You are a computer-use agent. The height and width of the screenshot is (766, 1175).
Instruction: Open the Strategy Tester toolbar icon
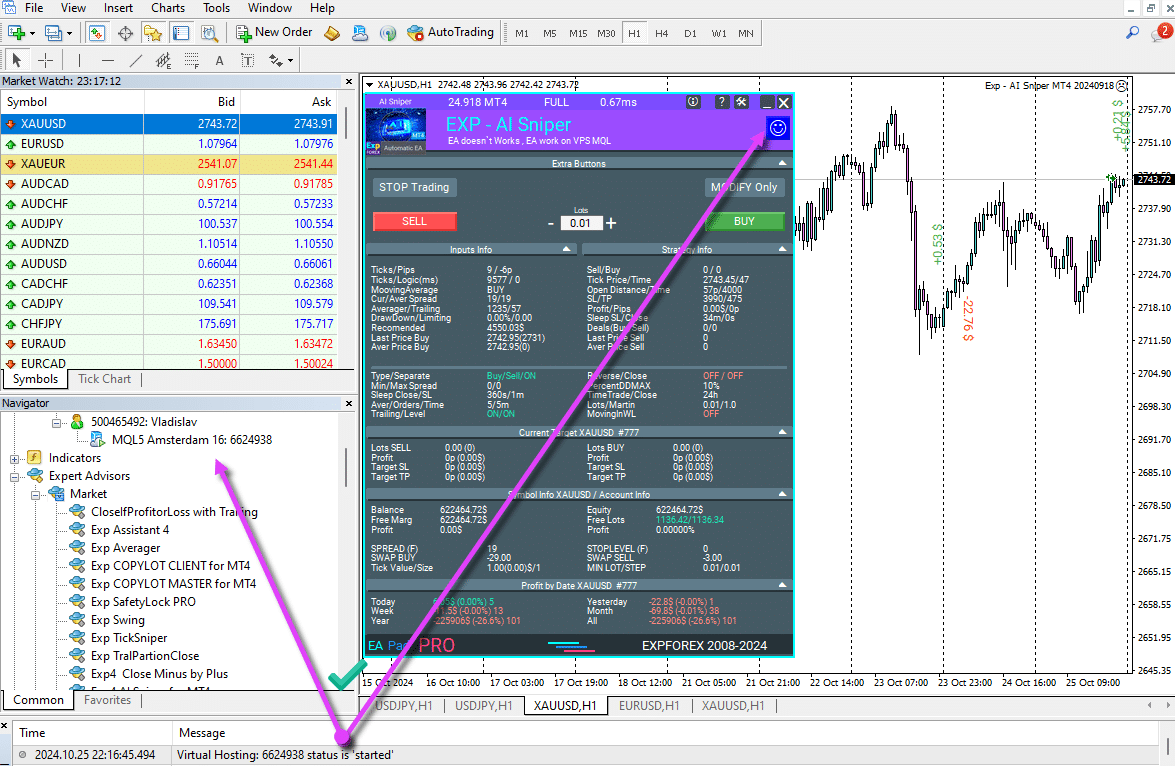tap(208, 33)
